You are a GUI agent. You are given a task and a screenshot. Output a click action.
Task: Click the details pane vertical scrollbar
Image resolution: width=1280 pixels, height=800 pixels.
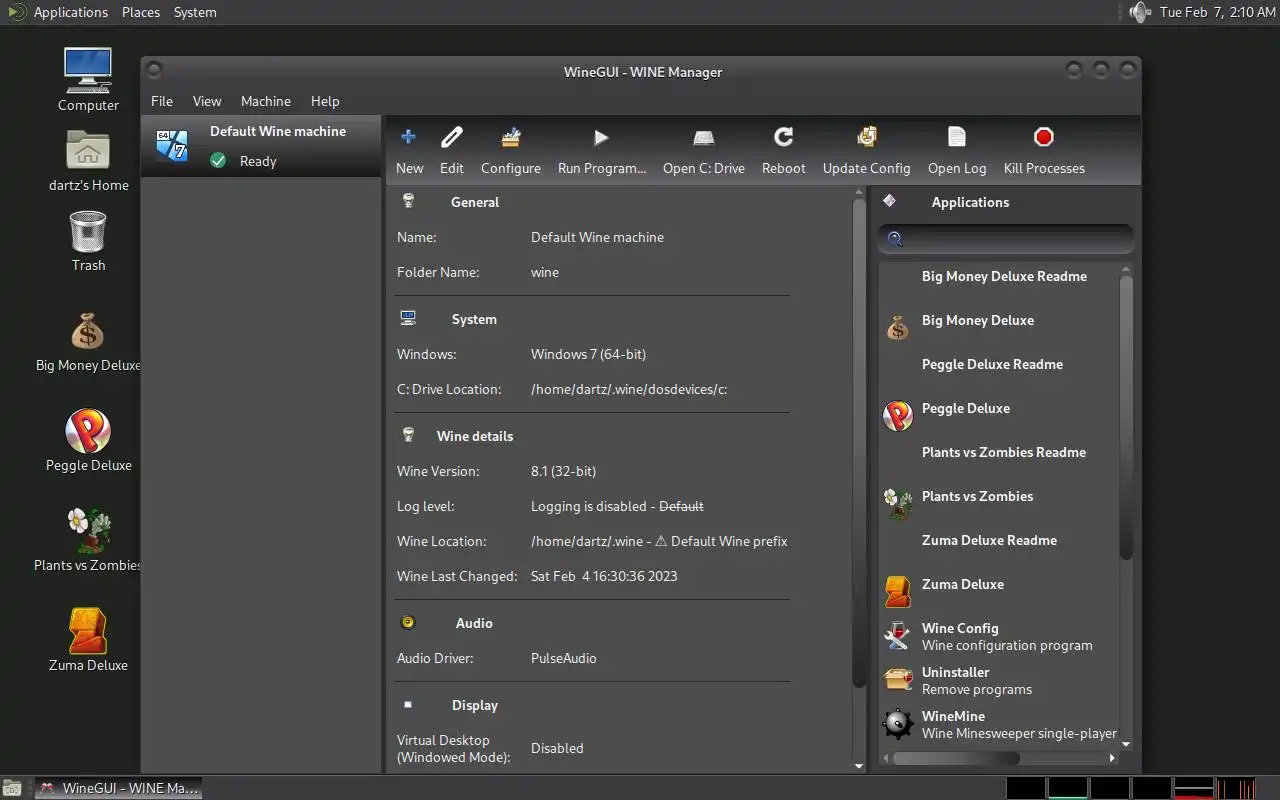click(858, 445)
